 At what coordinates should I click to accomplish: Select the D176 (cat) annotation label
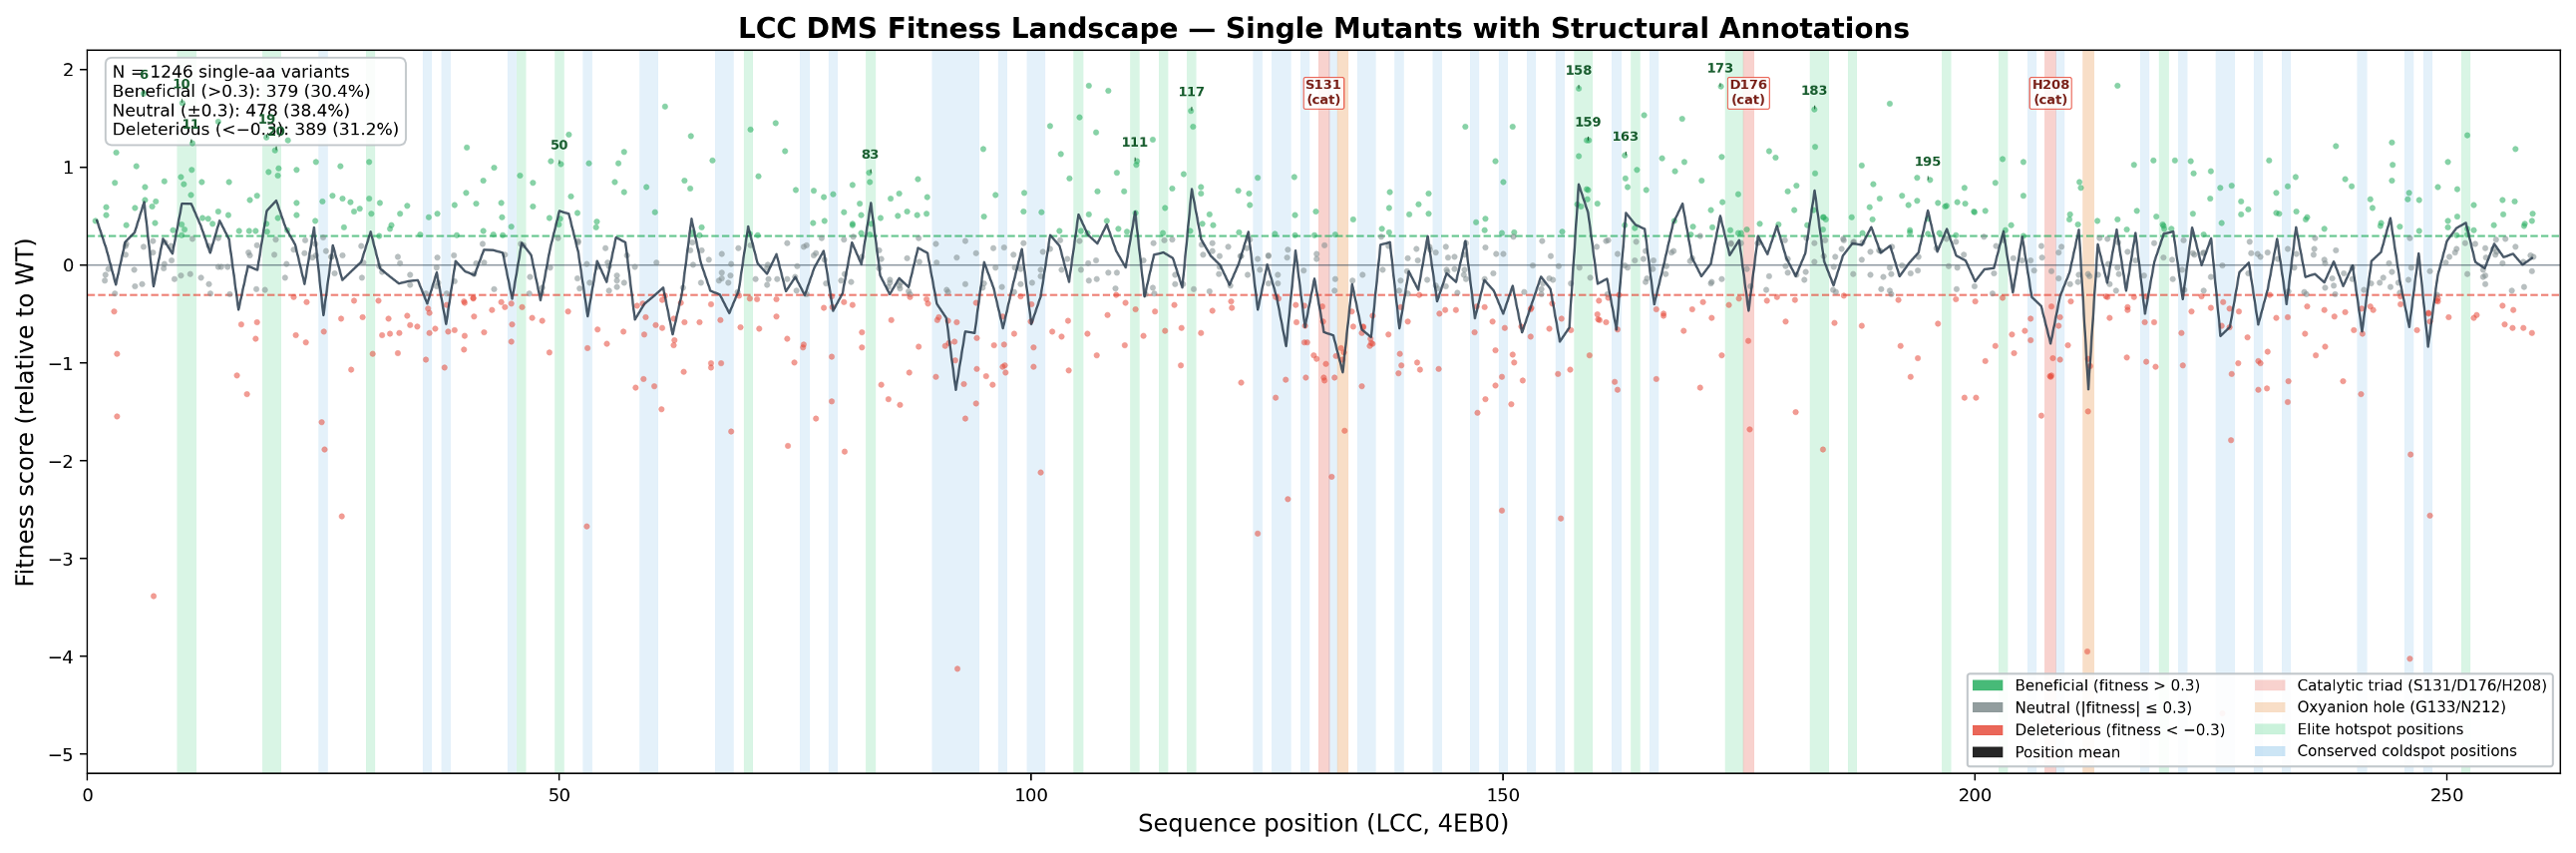1748,92
